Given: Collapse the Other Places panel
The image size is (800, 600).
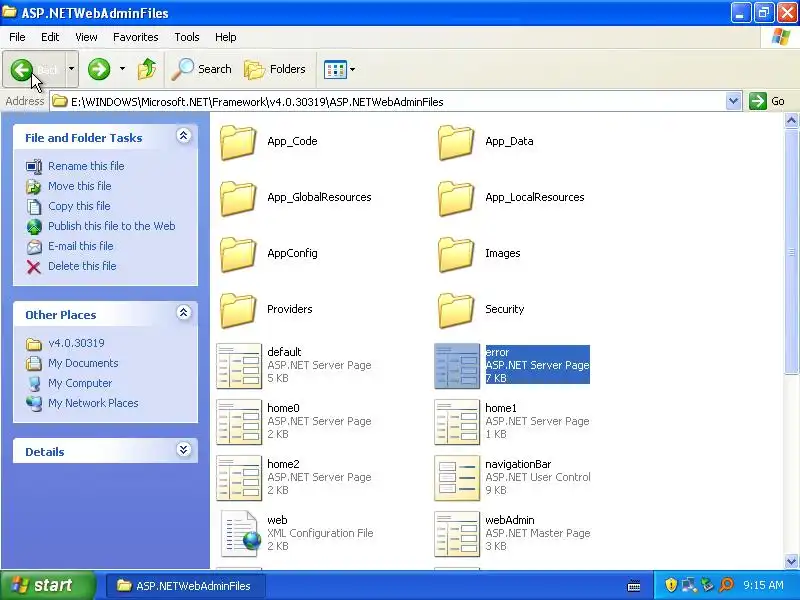Looking at the screenshot, I should pos(184,313).
